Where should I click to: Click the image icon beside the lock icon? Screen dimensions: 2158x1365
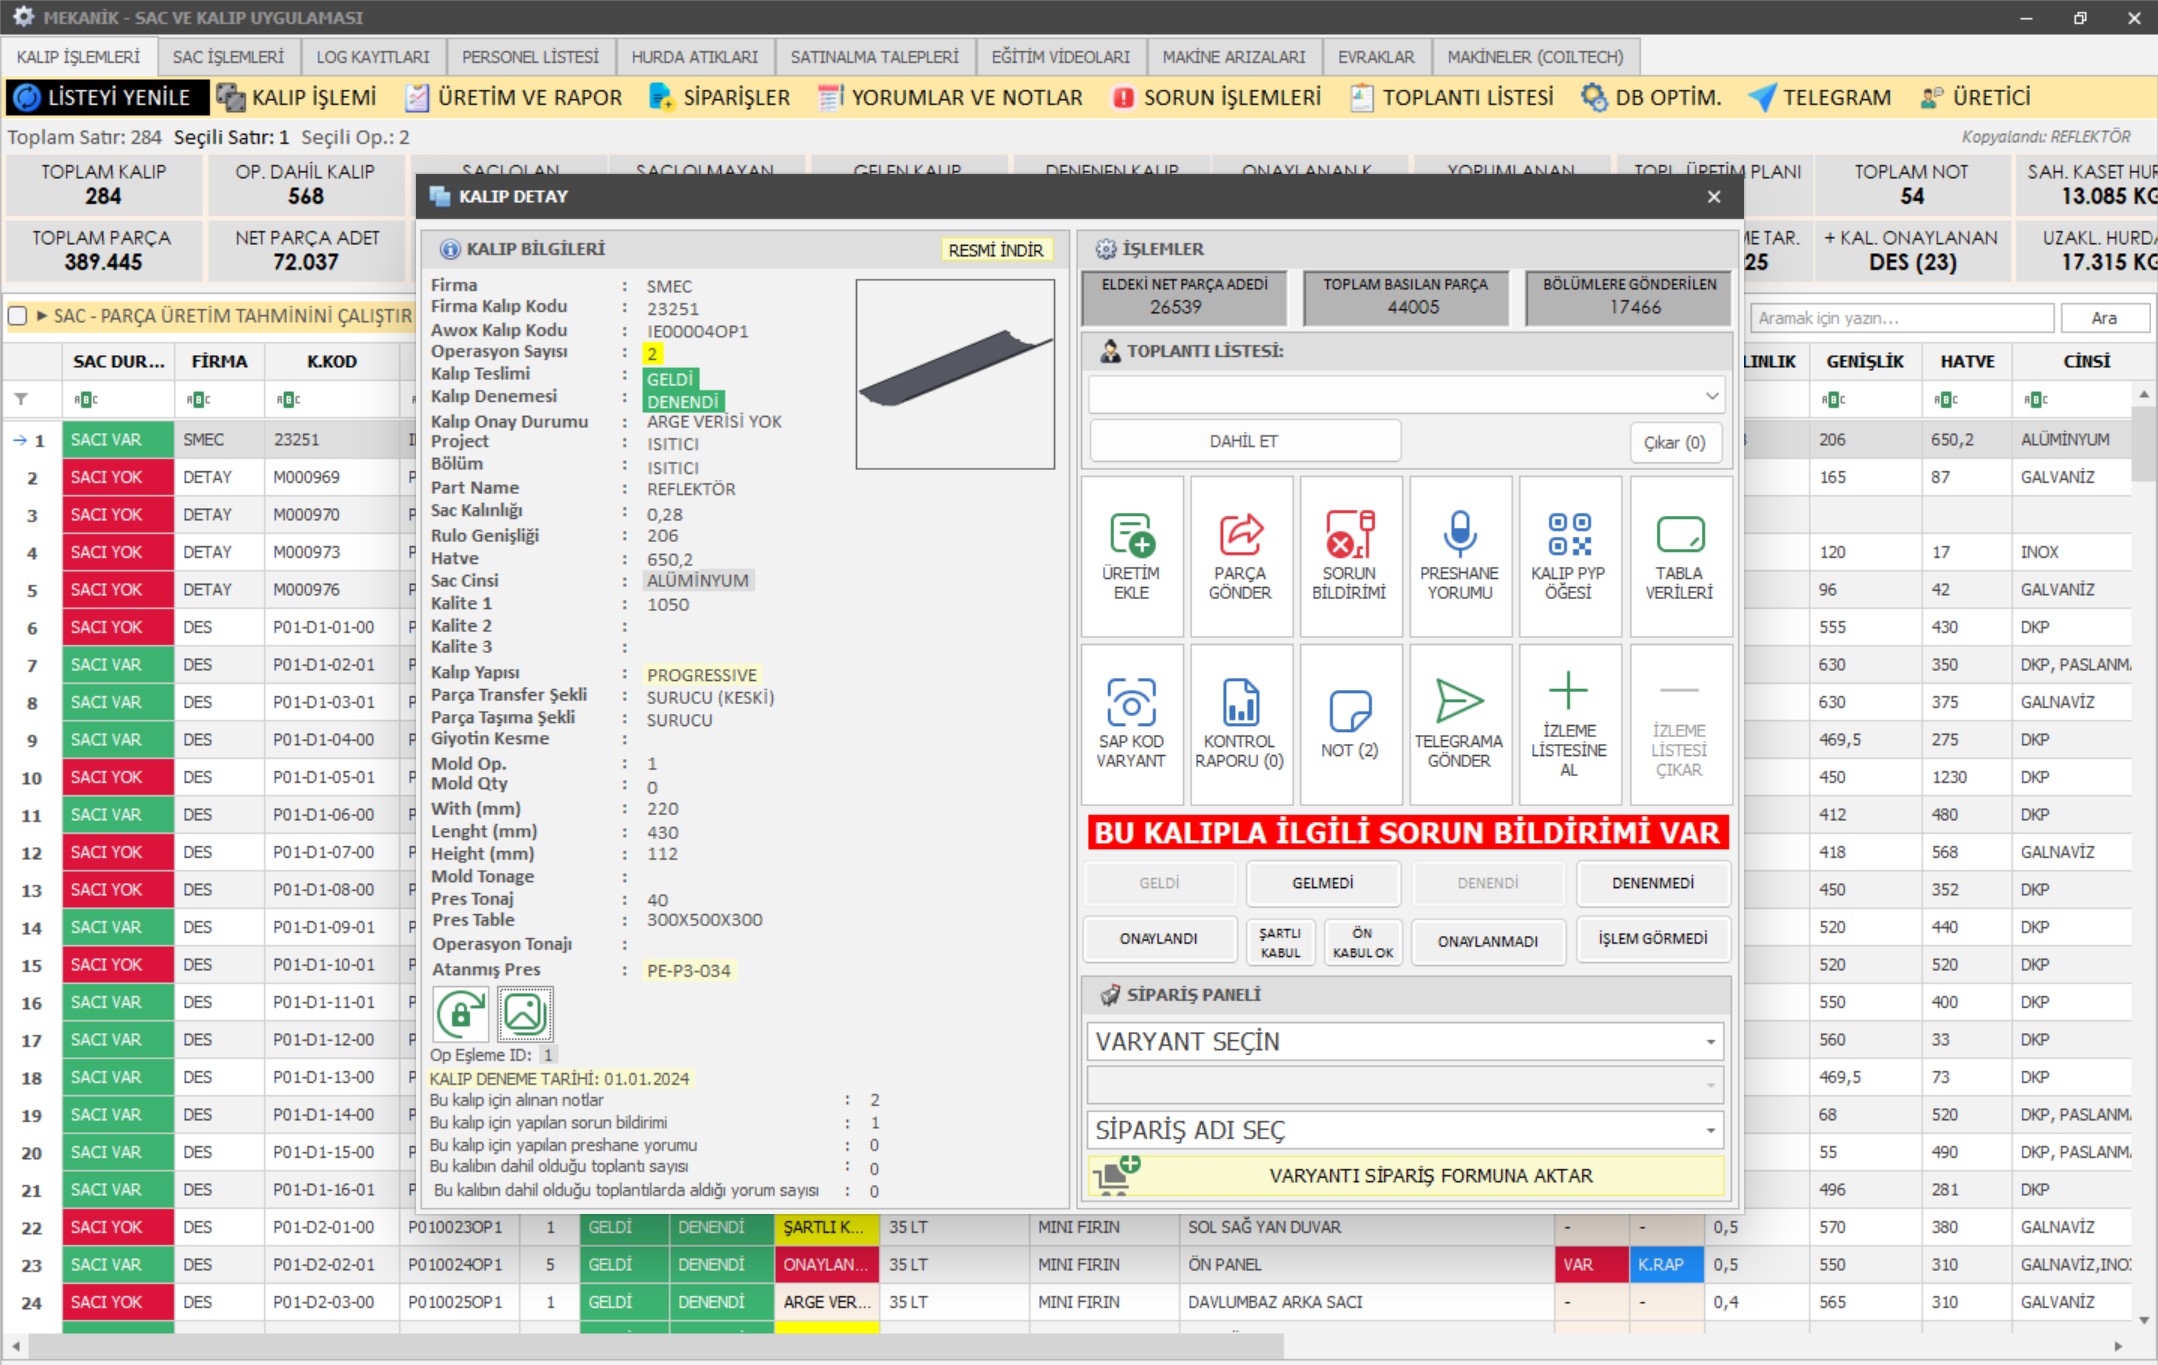click(x=524, y=1014)
